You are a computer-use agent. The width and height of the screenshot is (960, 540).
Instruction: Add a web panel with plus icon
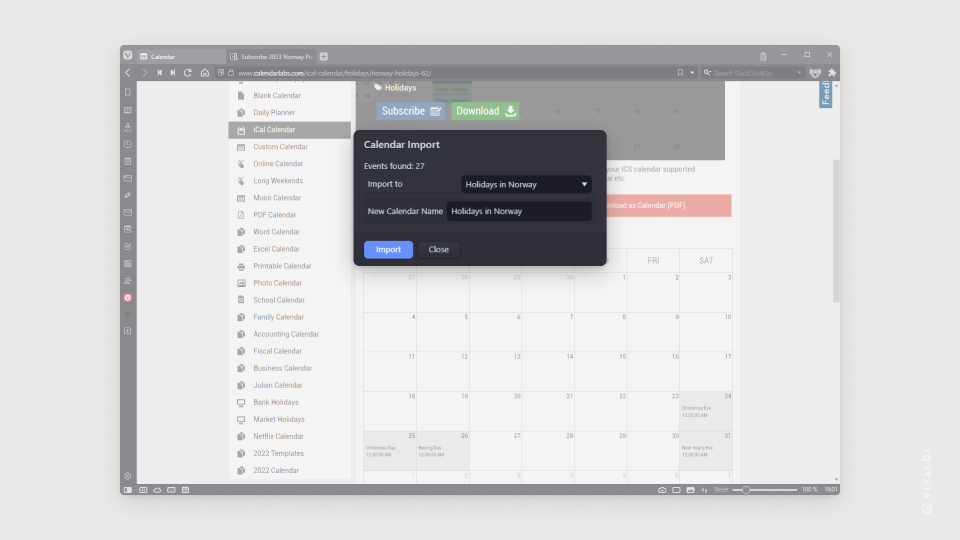coord(128,331)
